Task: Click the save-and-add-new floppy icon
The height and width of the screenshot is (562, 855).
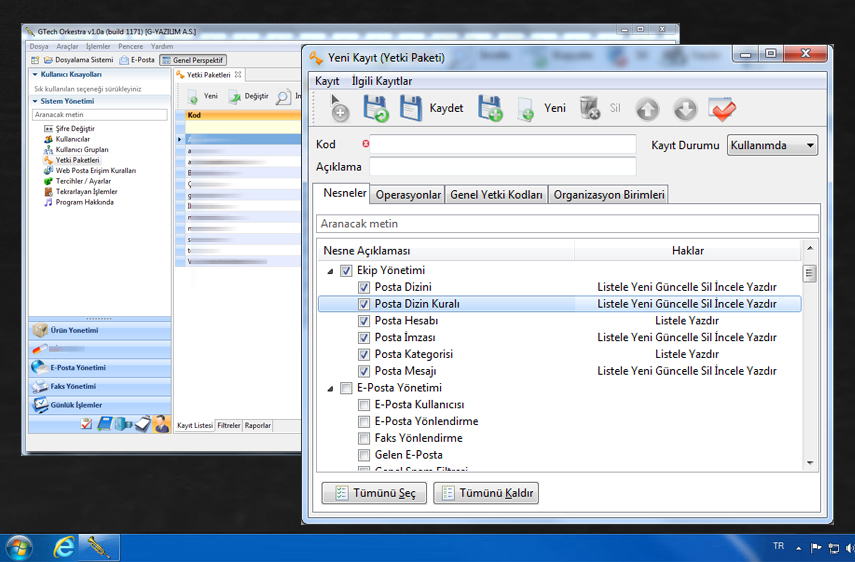Action: 490,108
